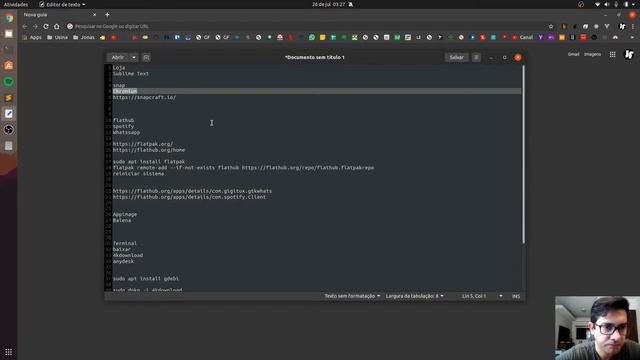Open the Apps bookmark shortcut
640x360 pixels.
coord(32,37)
